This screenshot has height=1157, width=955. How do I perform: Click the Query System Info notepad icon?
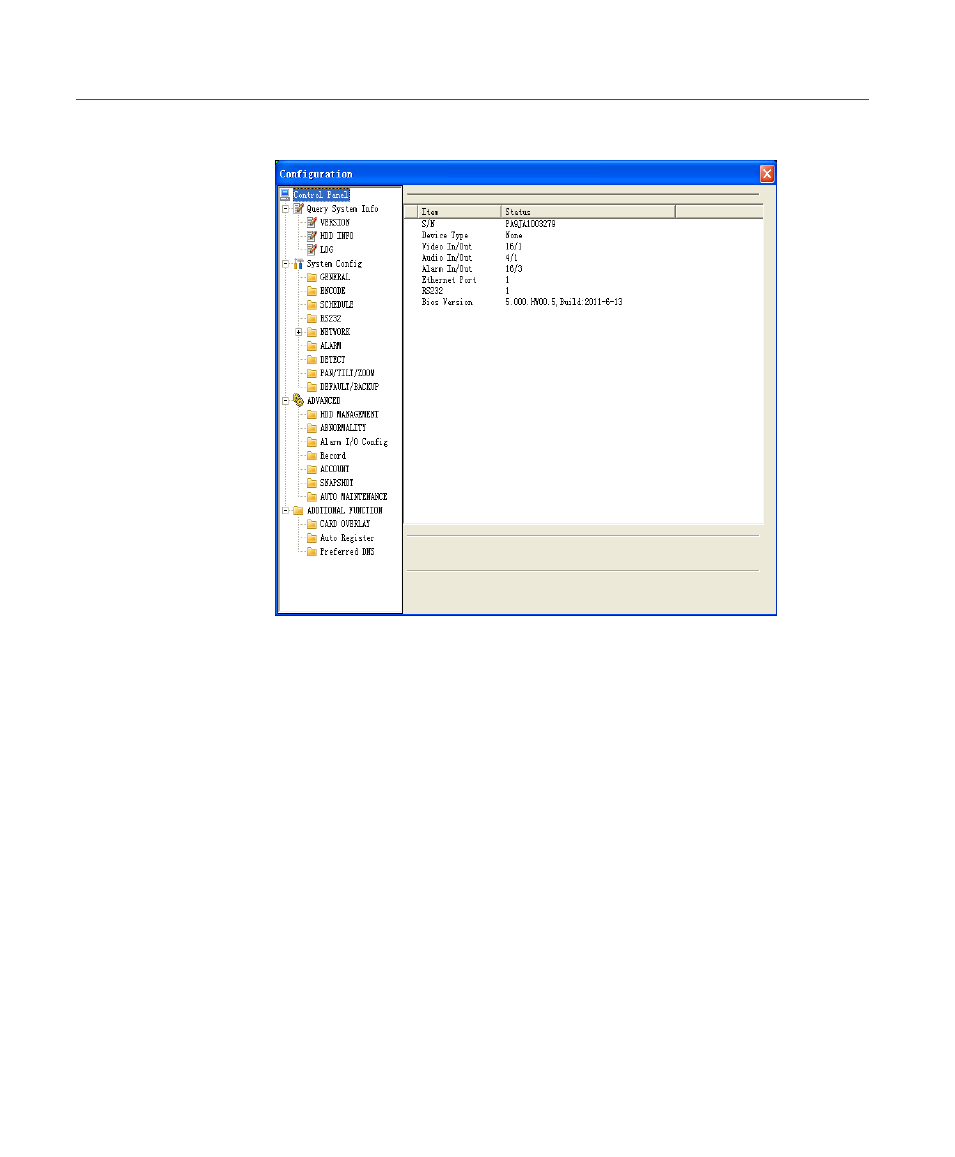click(298, 209)
